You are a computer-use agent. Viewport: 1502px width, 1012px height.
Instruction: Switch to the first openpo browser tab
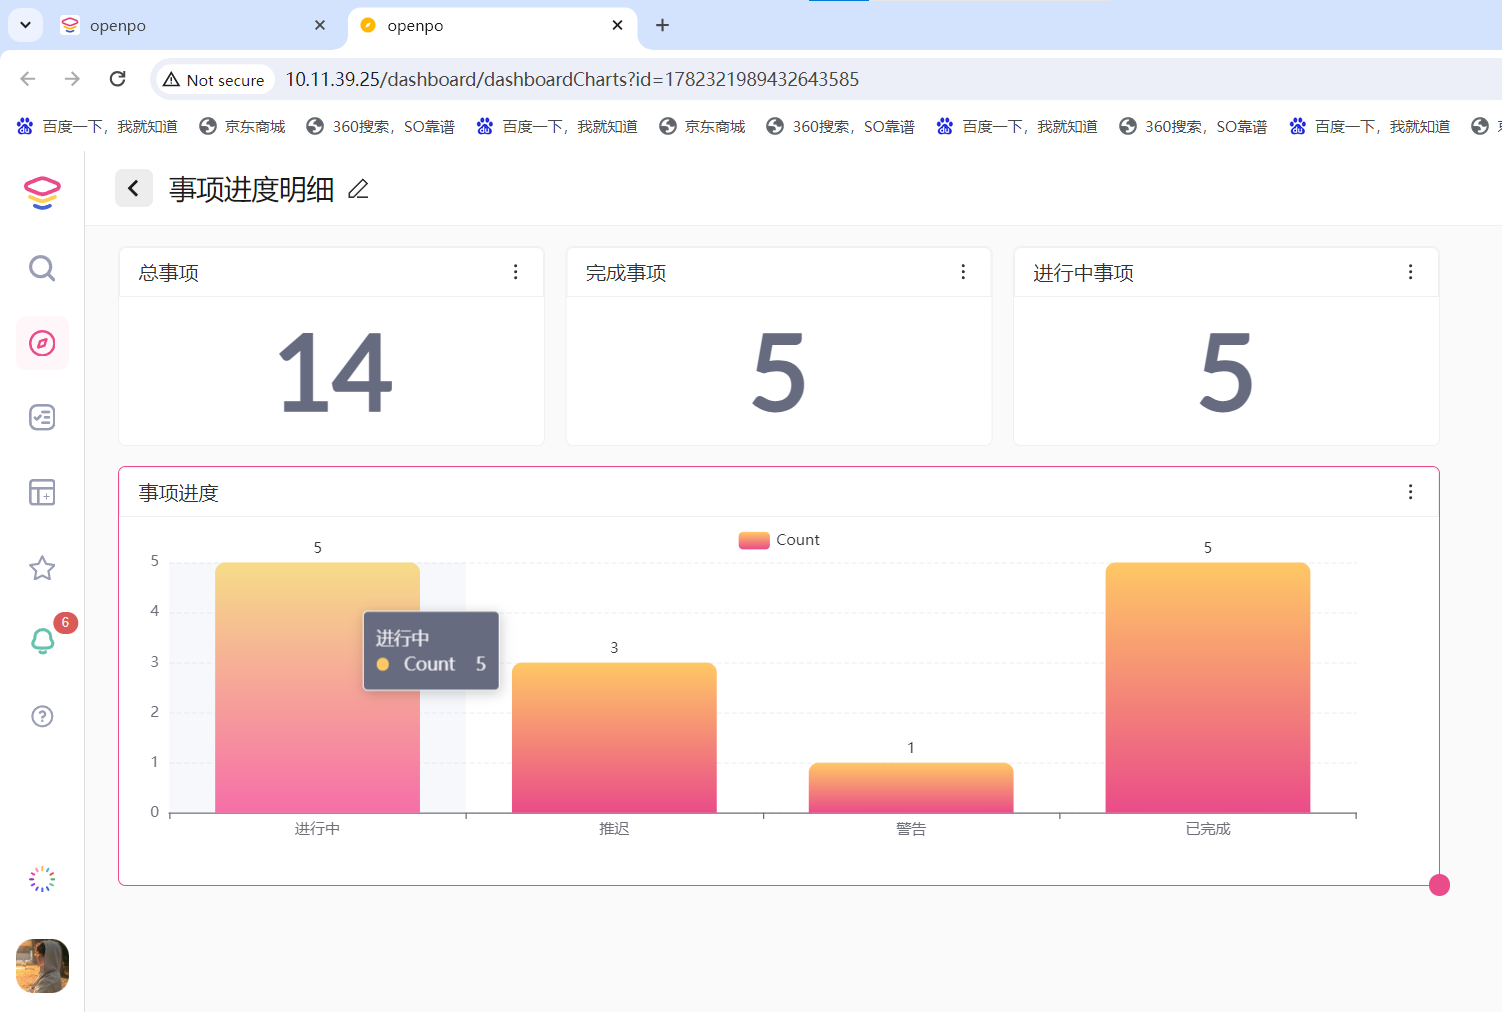click(x=190, y=26)
